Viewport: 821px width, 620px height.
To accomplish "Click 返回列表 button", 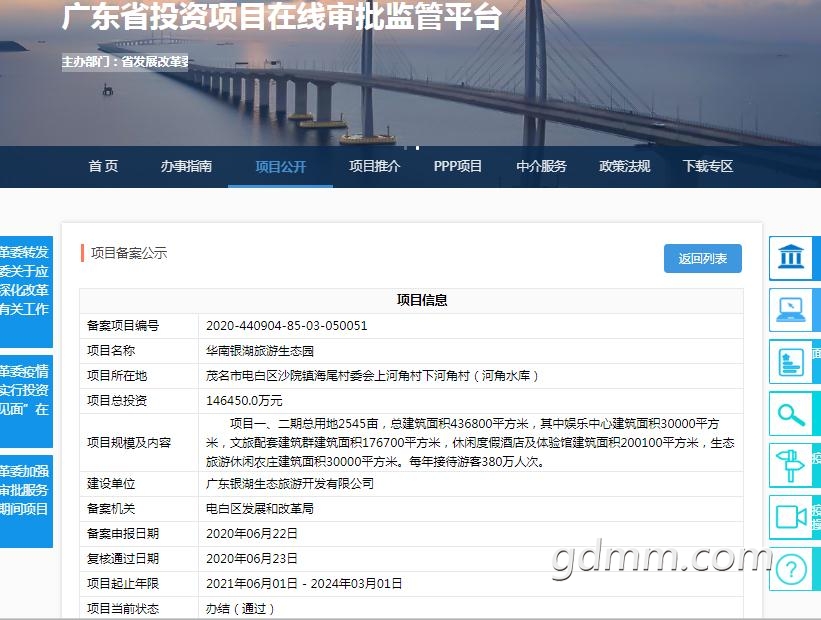I will [x=703, y=258].
